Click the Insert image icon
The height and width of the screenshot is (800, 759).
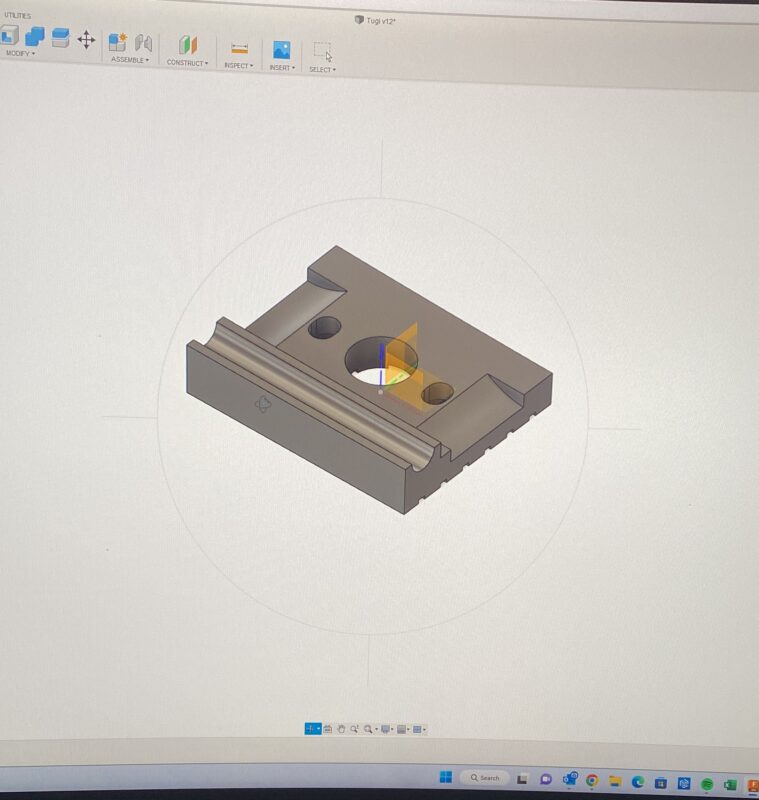282,50
